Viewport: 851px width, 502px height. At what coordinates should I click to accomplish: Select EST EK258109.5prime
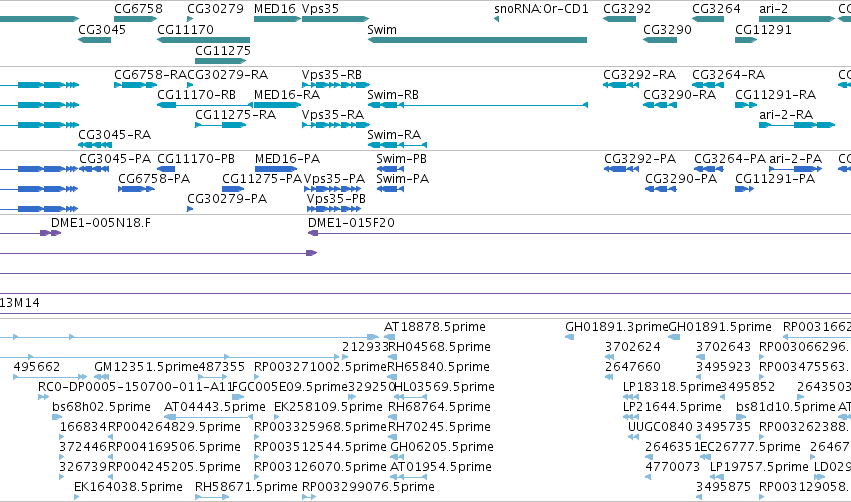277,417
